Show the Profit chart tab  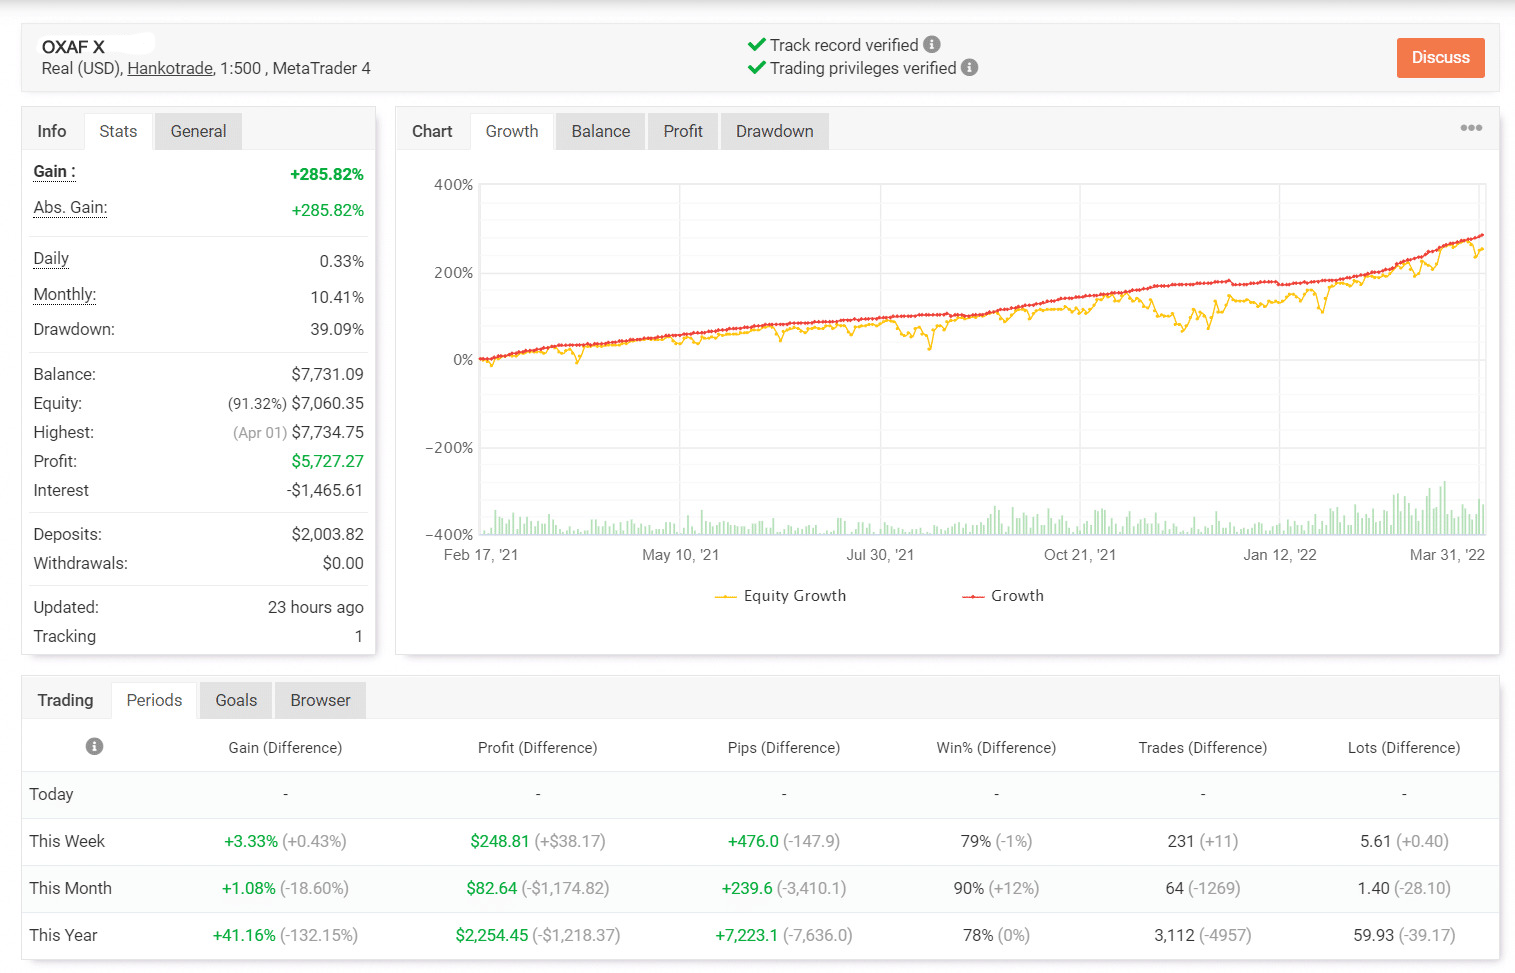click(683, 131)
